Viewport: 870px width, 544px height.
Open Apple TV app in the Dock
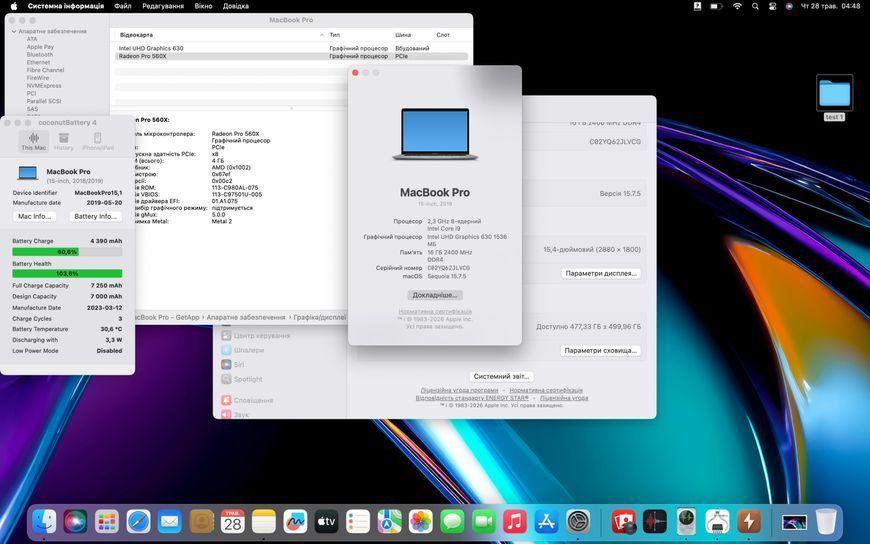pyautogui.click(x=327, y=522)
